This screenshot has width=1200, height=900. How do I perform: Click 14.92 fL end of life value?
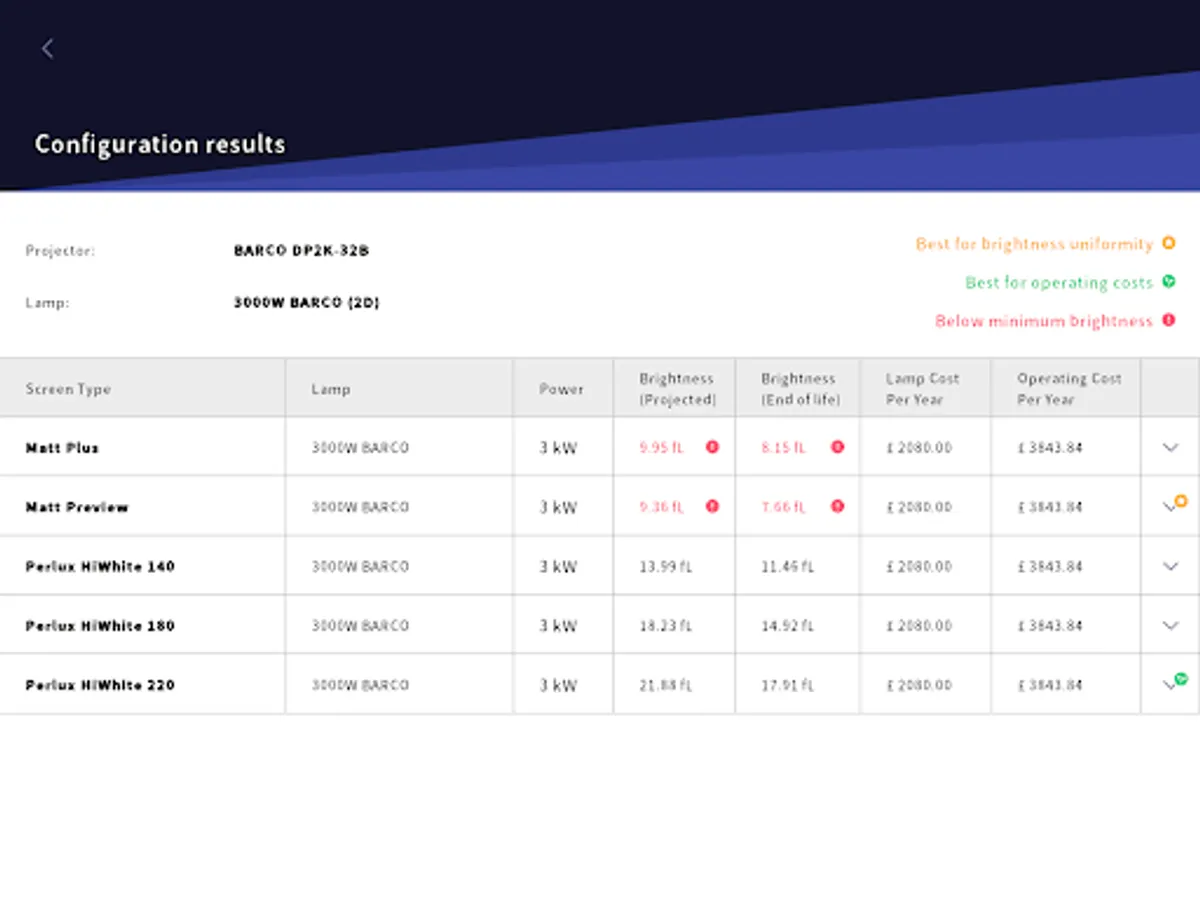(x=787, y=626)
